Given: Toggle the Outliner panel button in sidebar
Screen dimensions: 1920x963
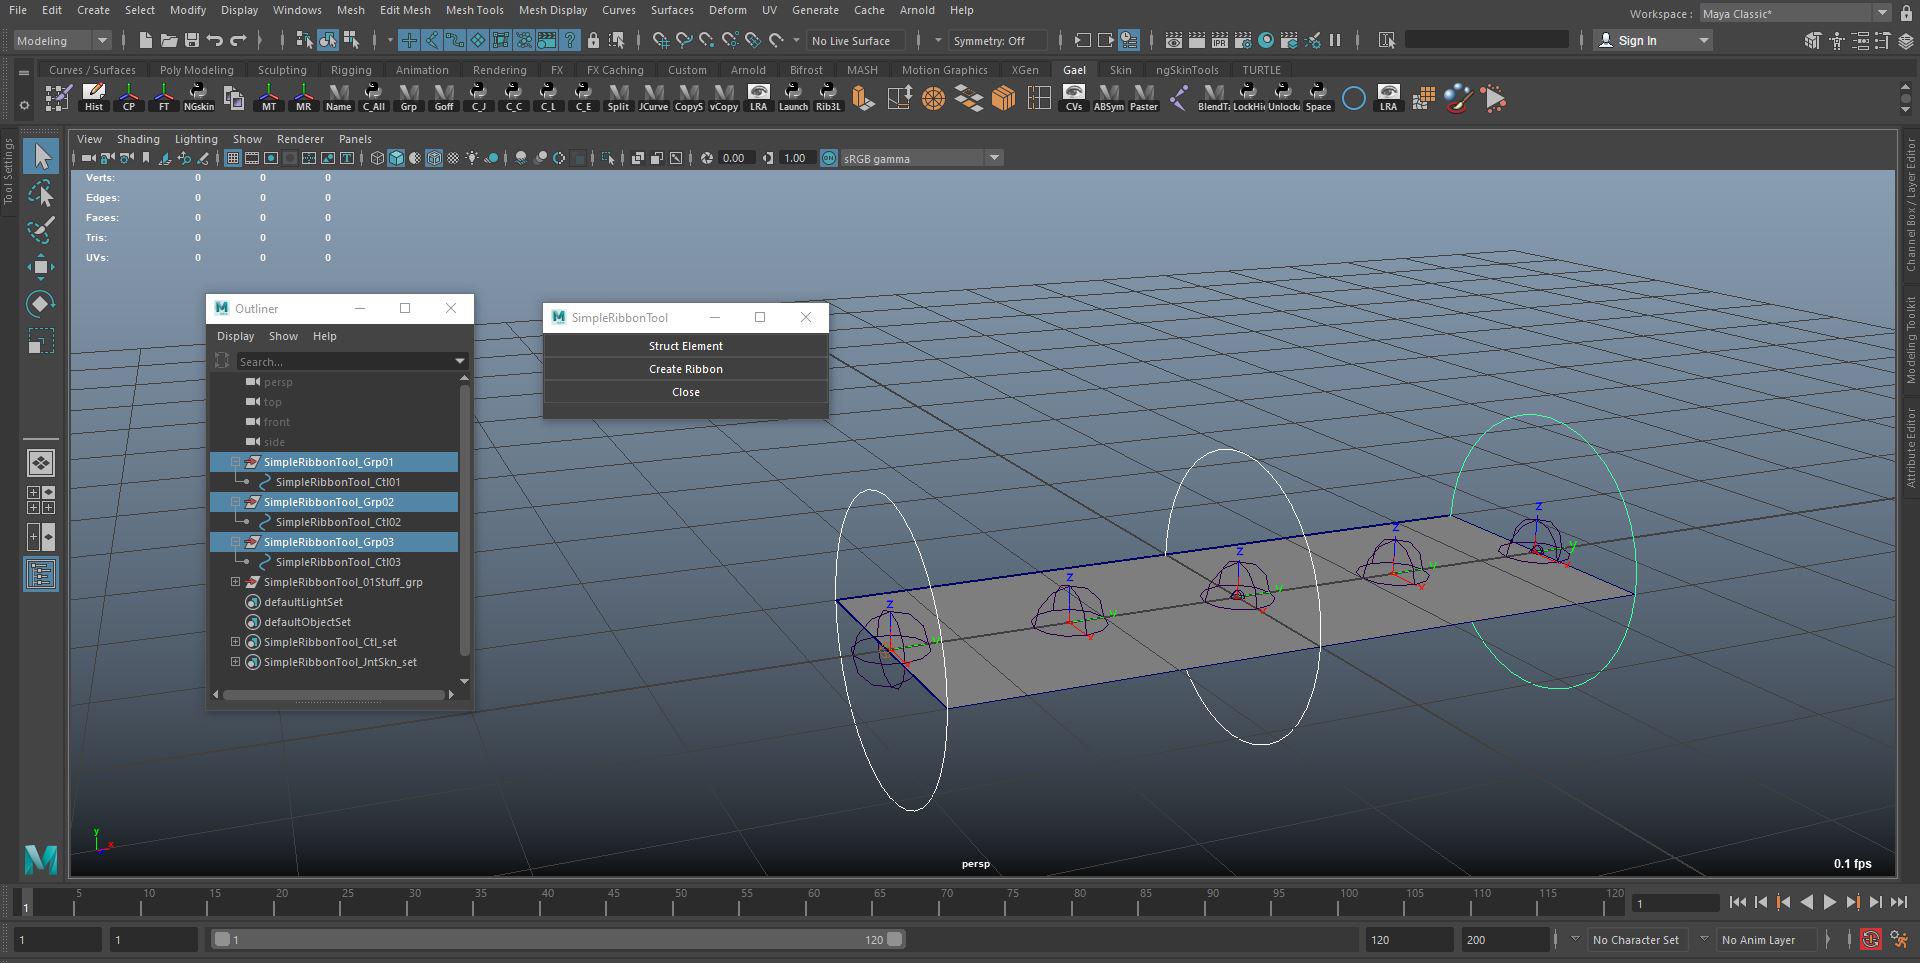Looking at the screenshot, I should click(x=41, y=574).
